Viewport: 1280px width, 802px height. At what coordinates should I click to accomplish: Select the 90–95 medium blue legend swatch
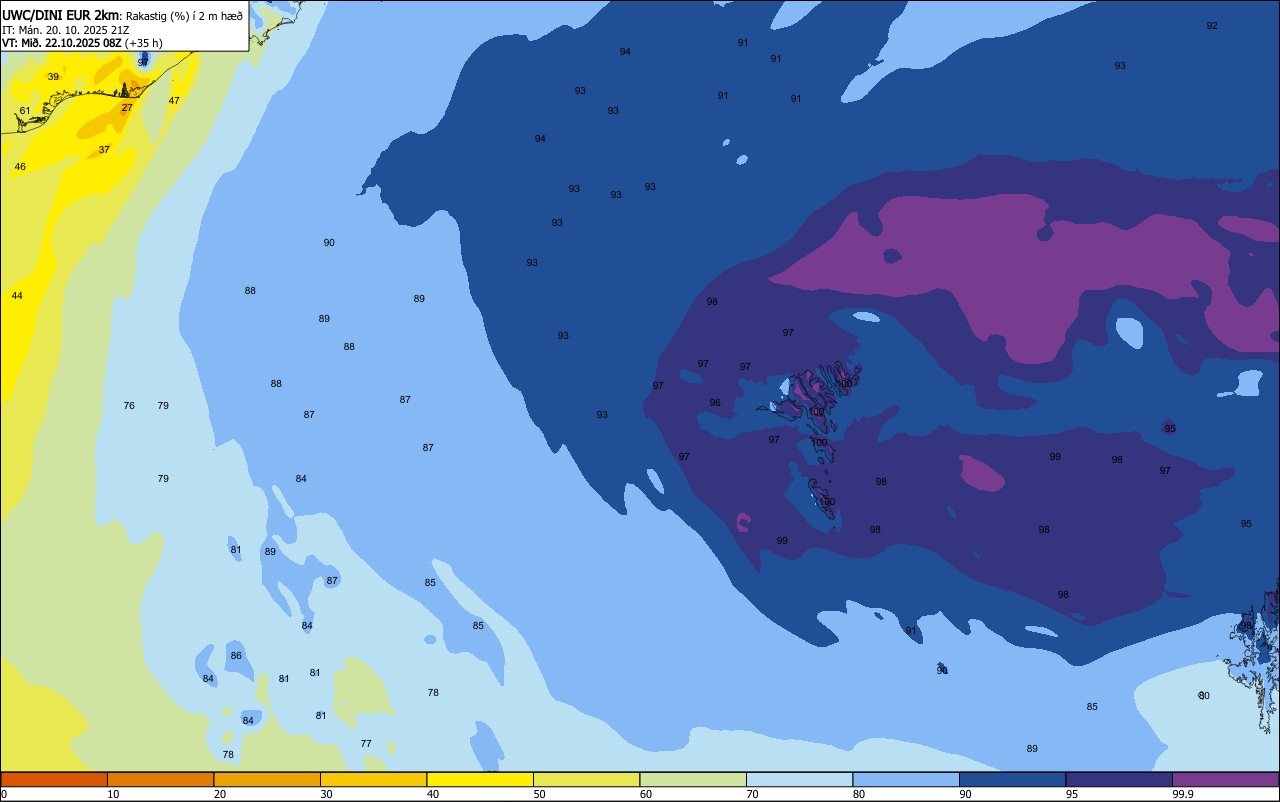[x=1012, y=779]
